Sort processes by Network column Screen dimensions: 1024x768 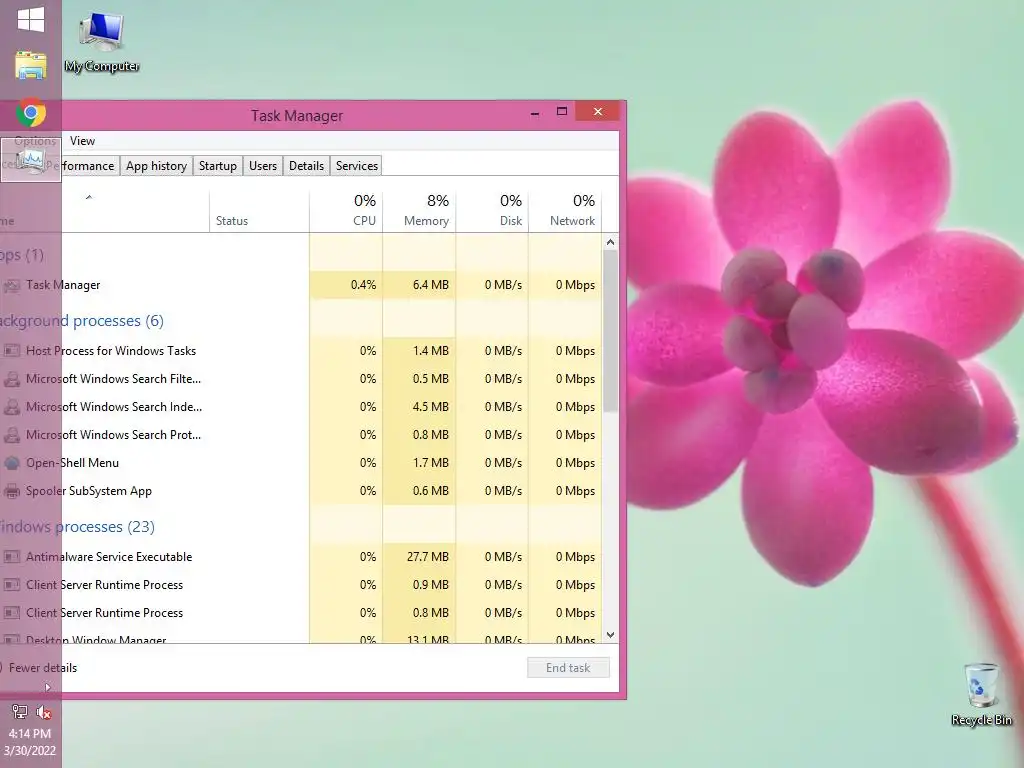pyautogui.click(x=565, y=212)
